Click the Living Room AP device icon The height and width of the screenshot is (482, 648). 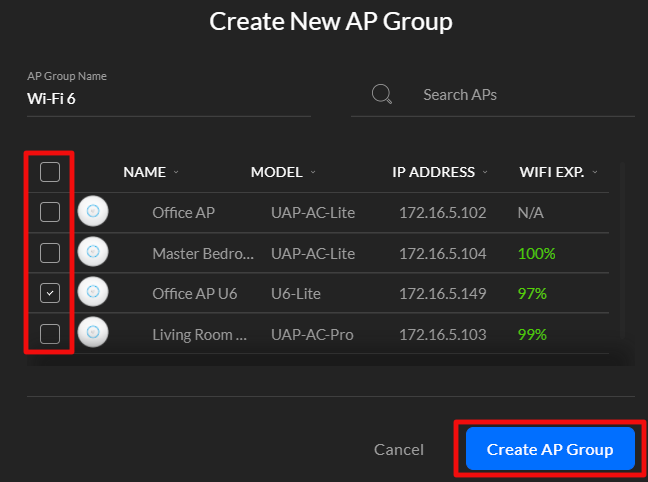point(93,333)
